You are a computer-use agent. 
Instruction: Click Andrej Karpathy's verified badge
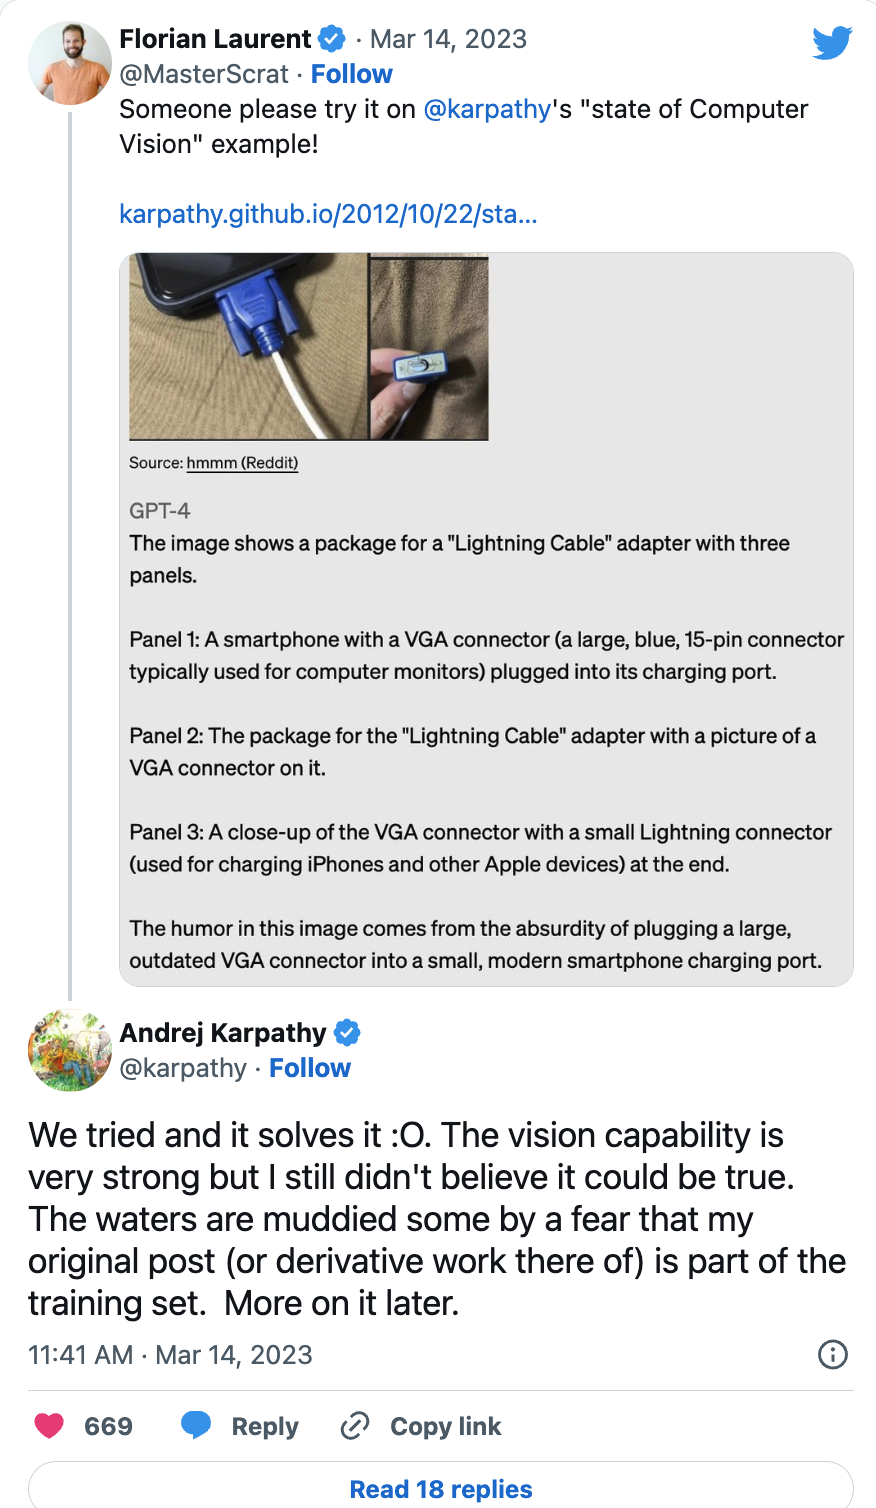pos(348,1031)
